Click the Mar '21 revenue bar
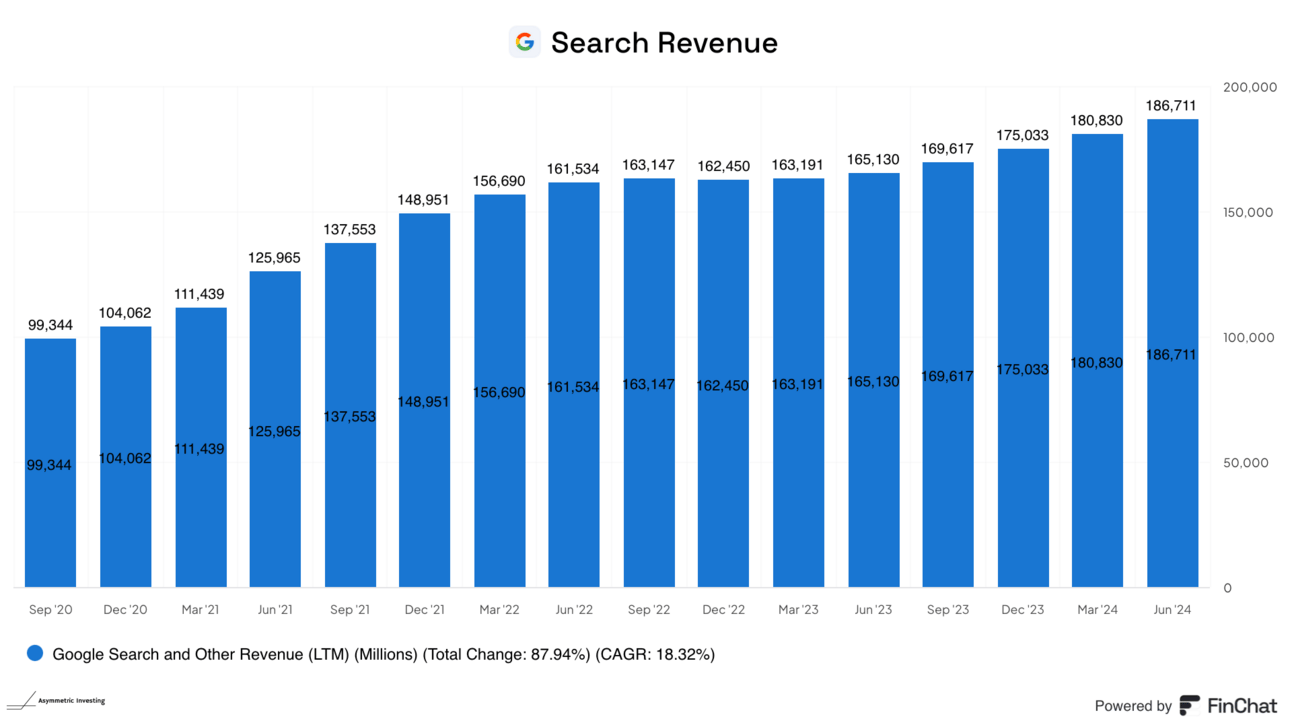The width and height of the screenshot is (1292, 727). pos(201,447)
